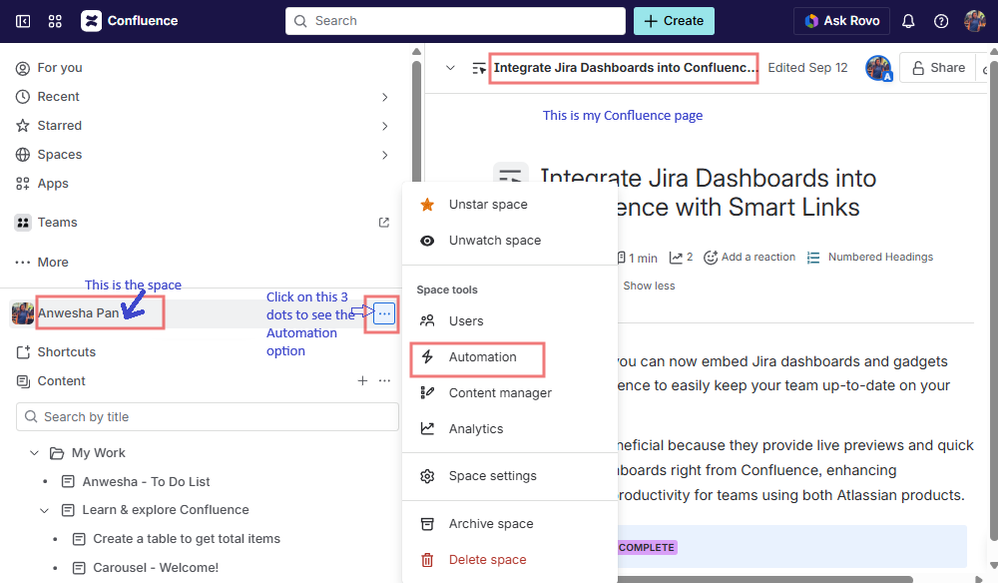Click Add a reaction

[x=749, y=257]
